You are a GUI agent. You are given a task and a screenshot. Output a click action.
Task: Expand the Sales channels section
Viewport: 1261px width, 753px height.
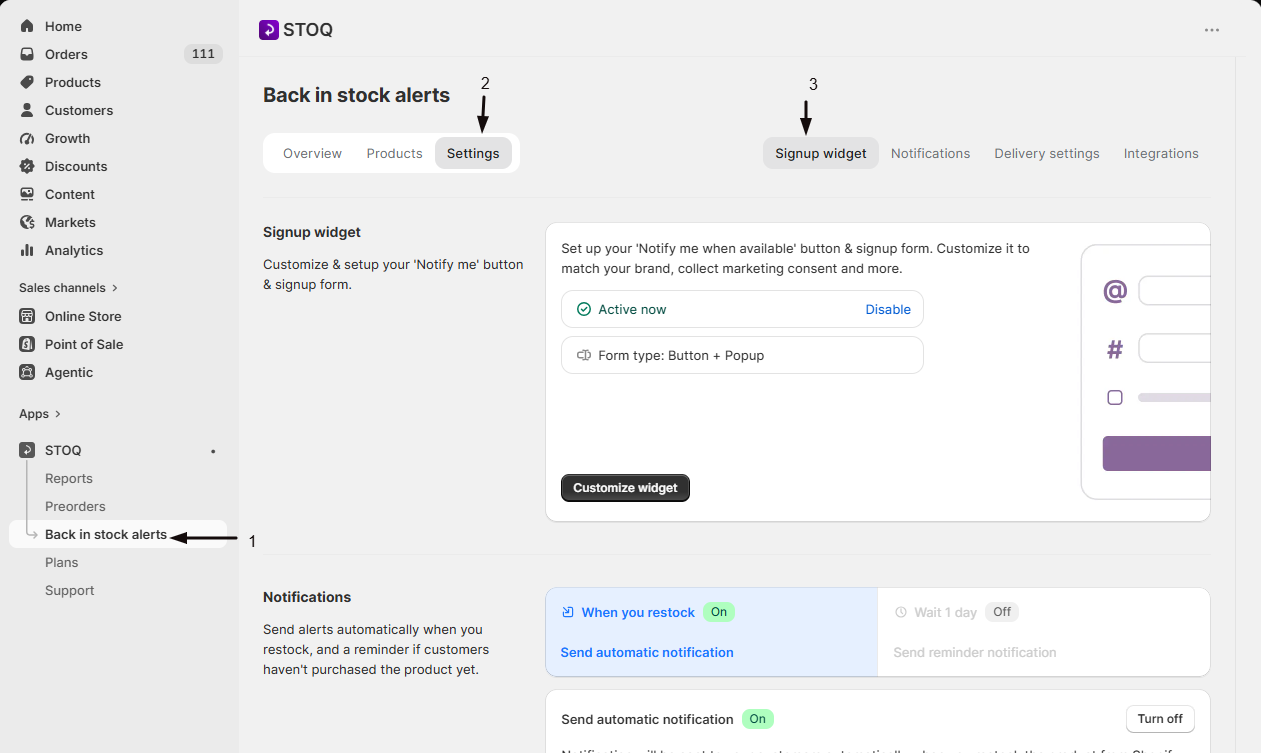(68, 288)
